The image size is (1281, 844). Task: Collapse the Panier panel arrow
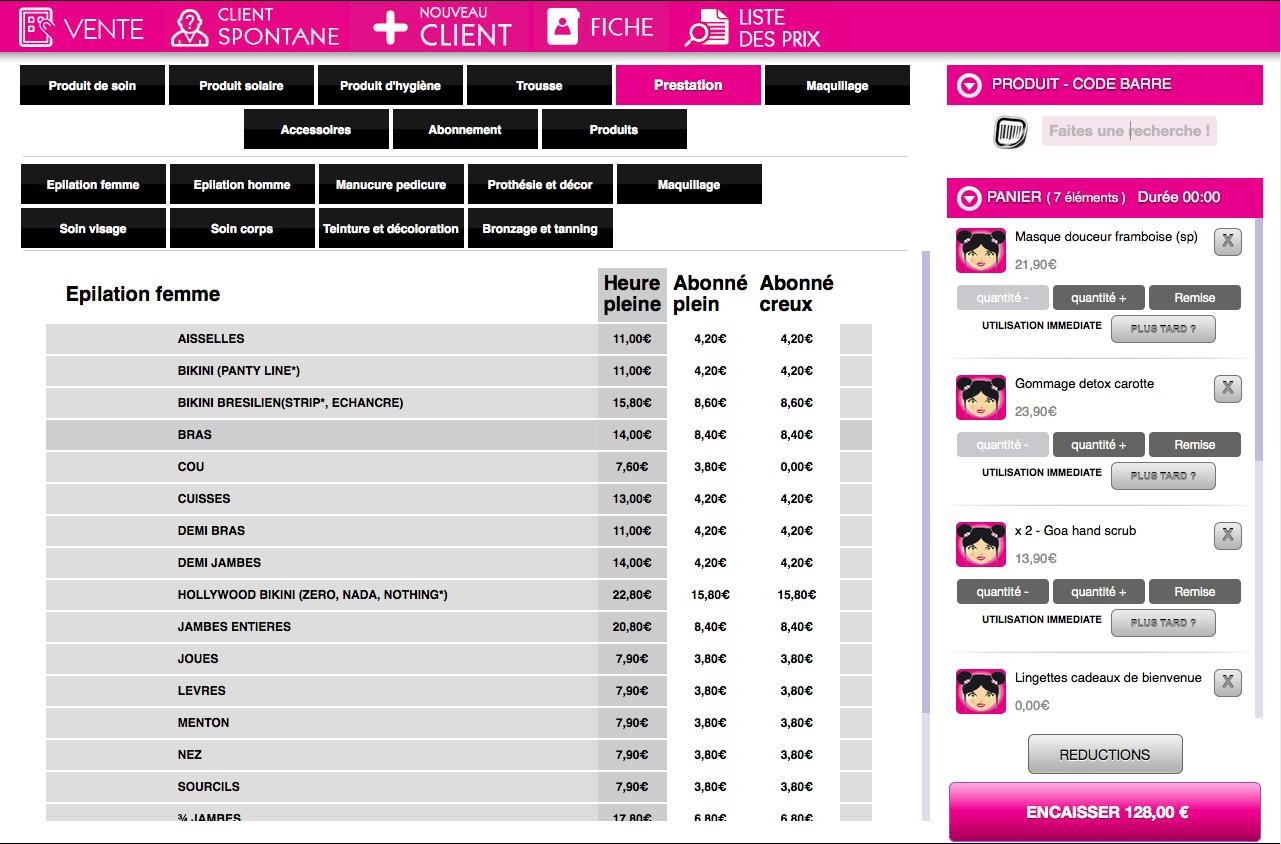click(969, 198)
